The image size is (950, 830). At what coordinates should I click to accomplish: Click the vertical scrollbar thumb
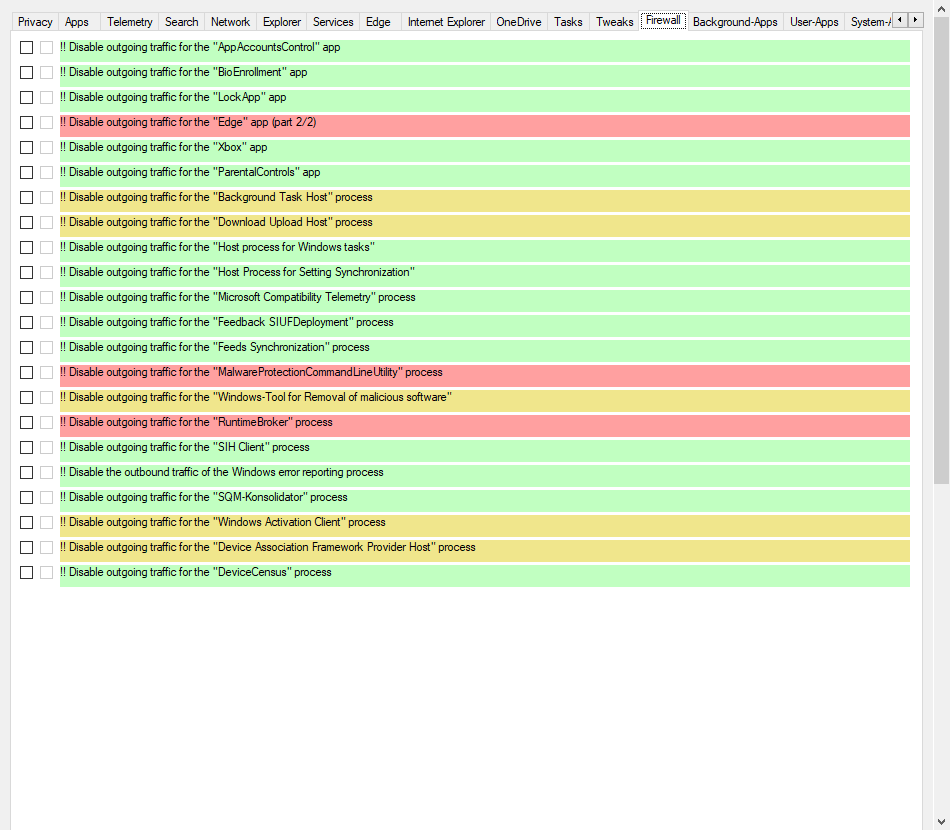coord(942,250)
